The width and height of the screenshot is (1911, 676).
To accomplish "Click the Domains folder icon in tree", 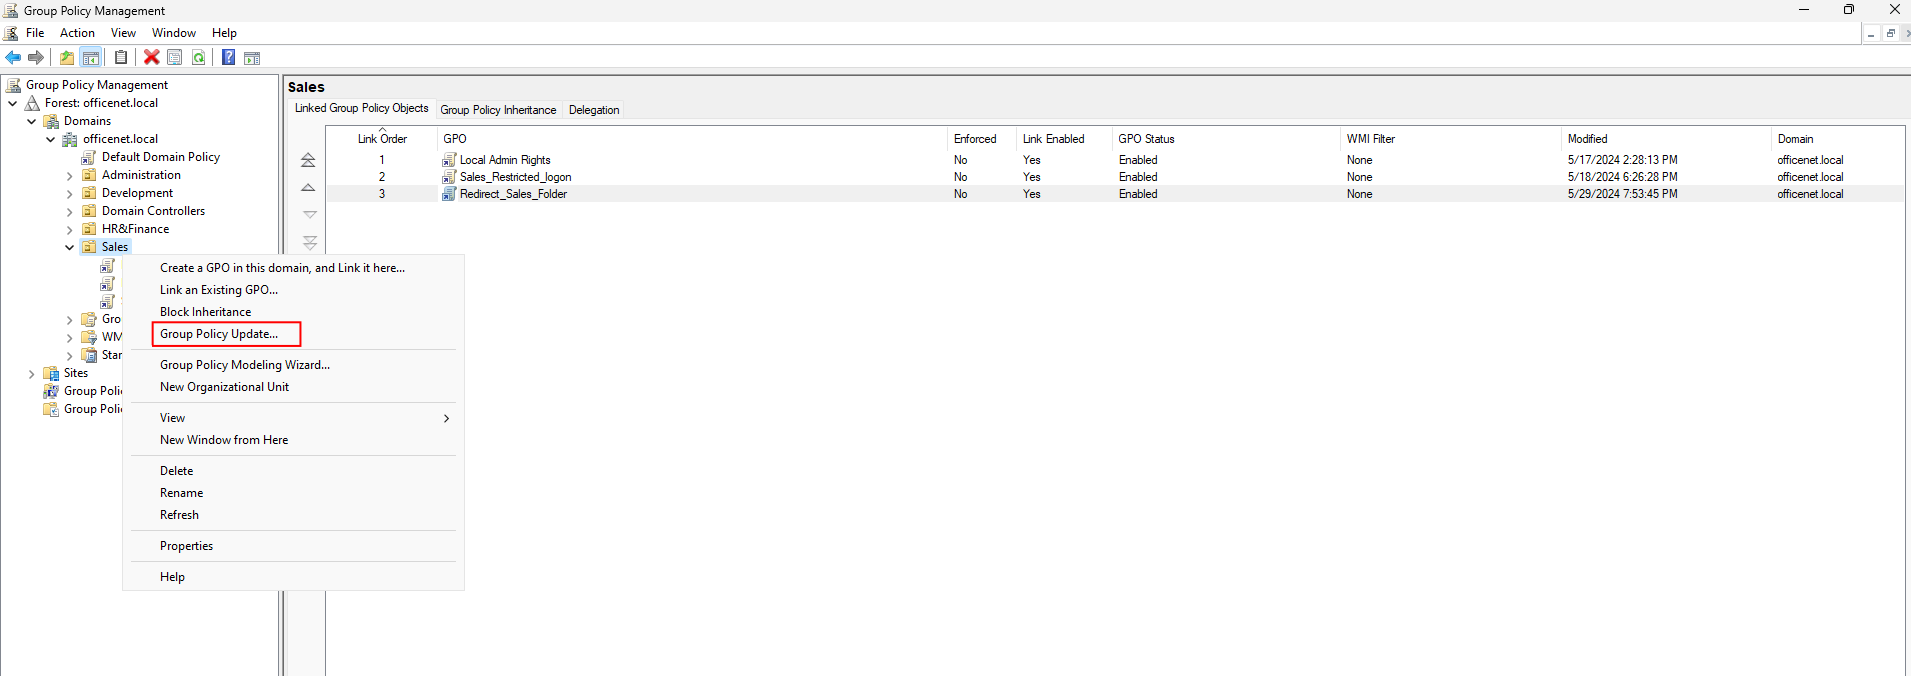I will pyautogui.click(x=51, y=121).
